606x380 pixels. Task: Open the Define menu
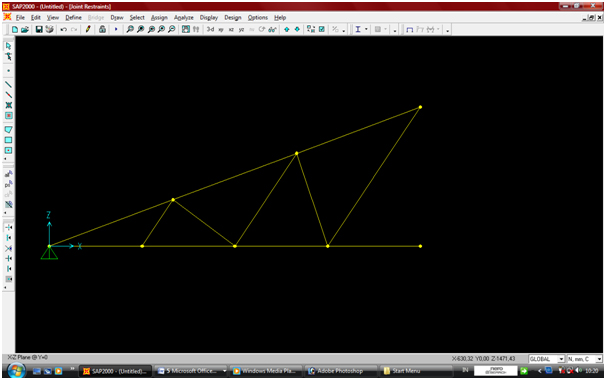coord(73,17)
